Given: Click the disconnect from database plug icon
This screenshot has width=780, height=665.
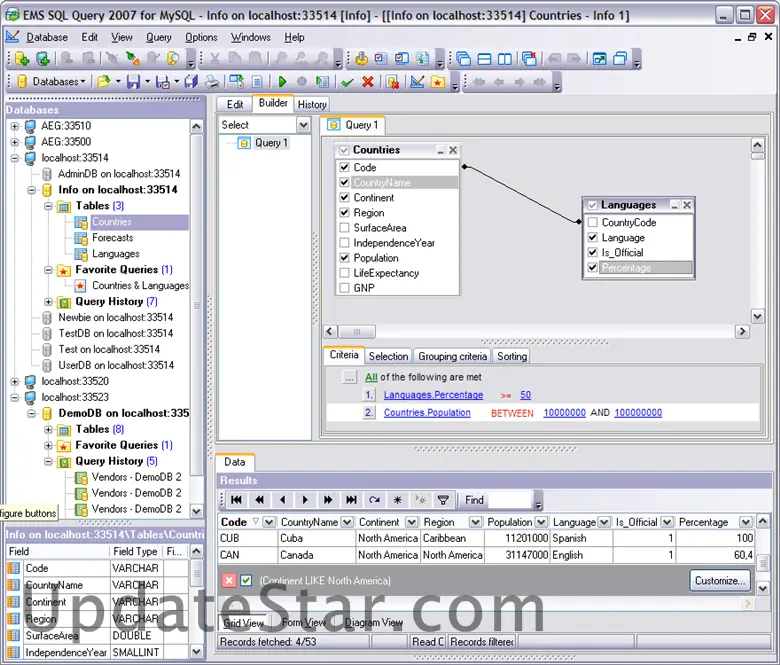Looking at the screenshot, I should [133, 59].
